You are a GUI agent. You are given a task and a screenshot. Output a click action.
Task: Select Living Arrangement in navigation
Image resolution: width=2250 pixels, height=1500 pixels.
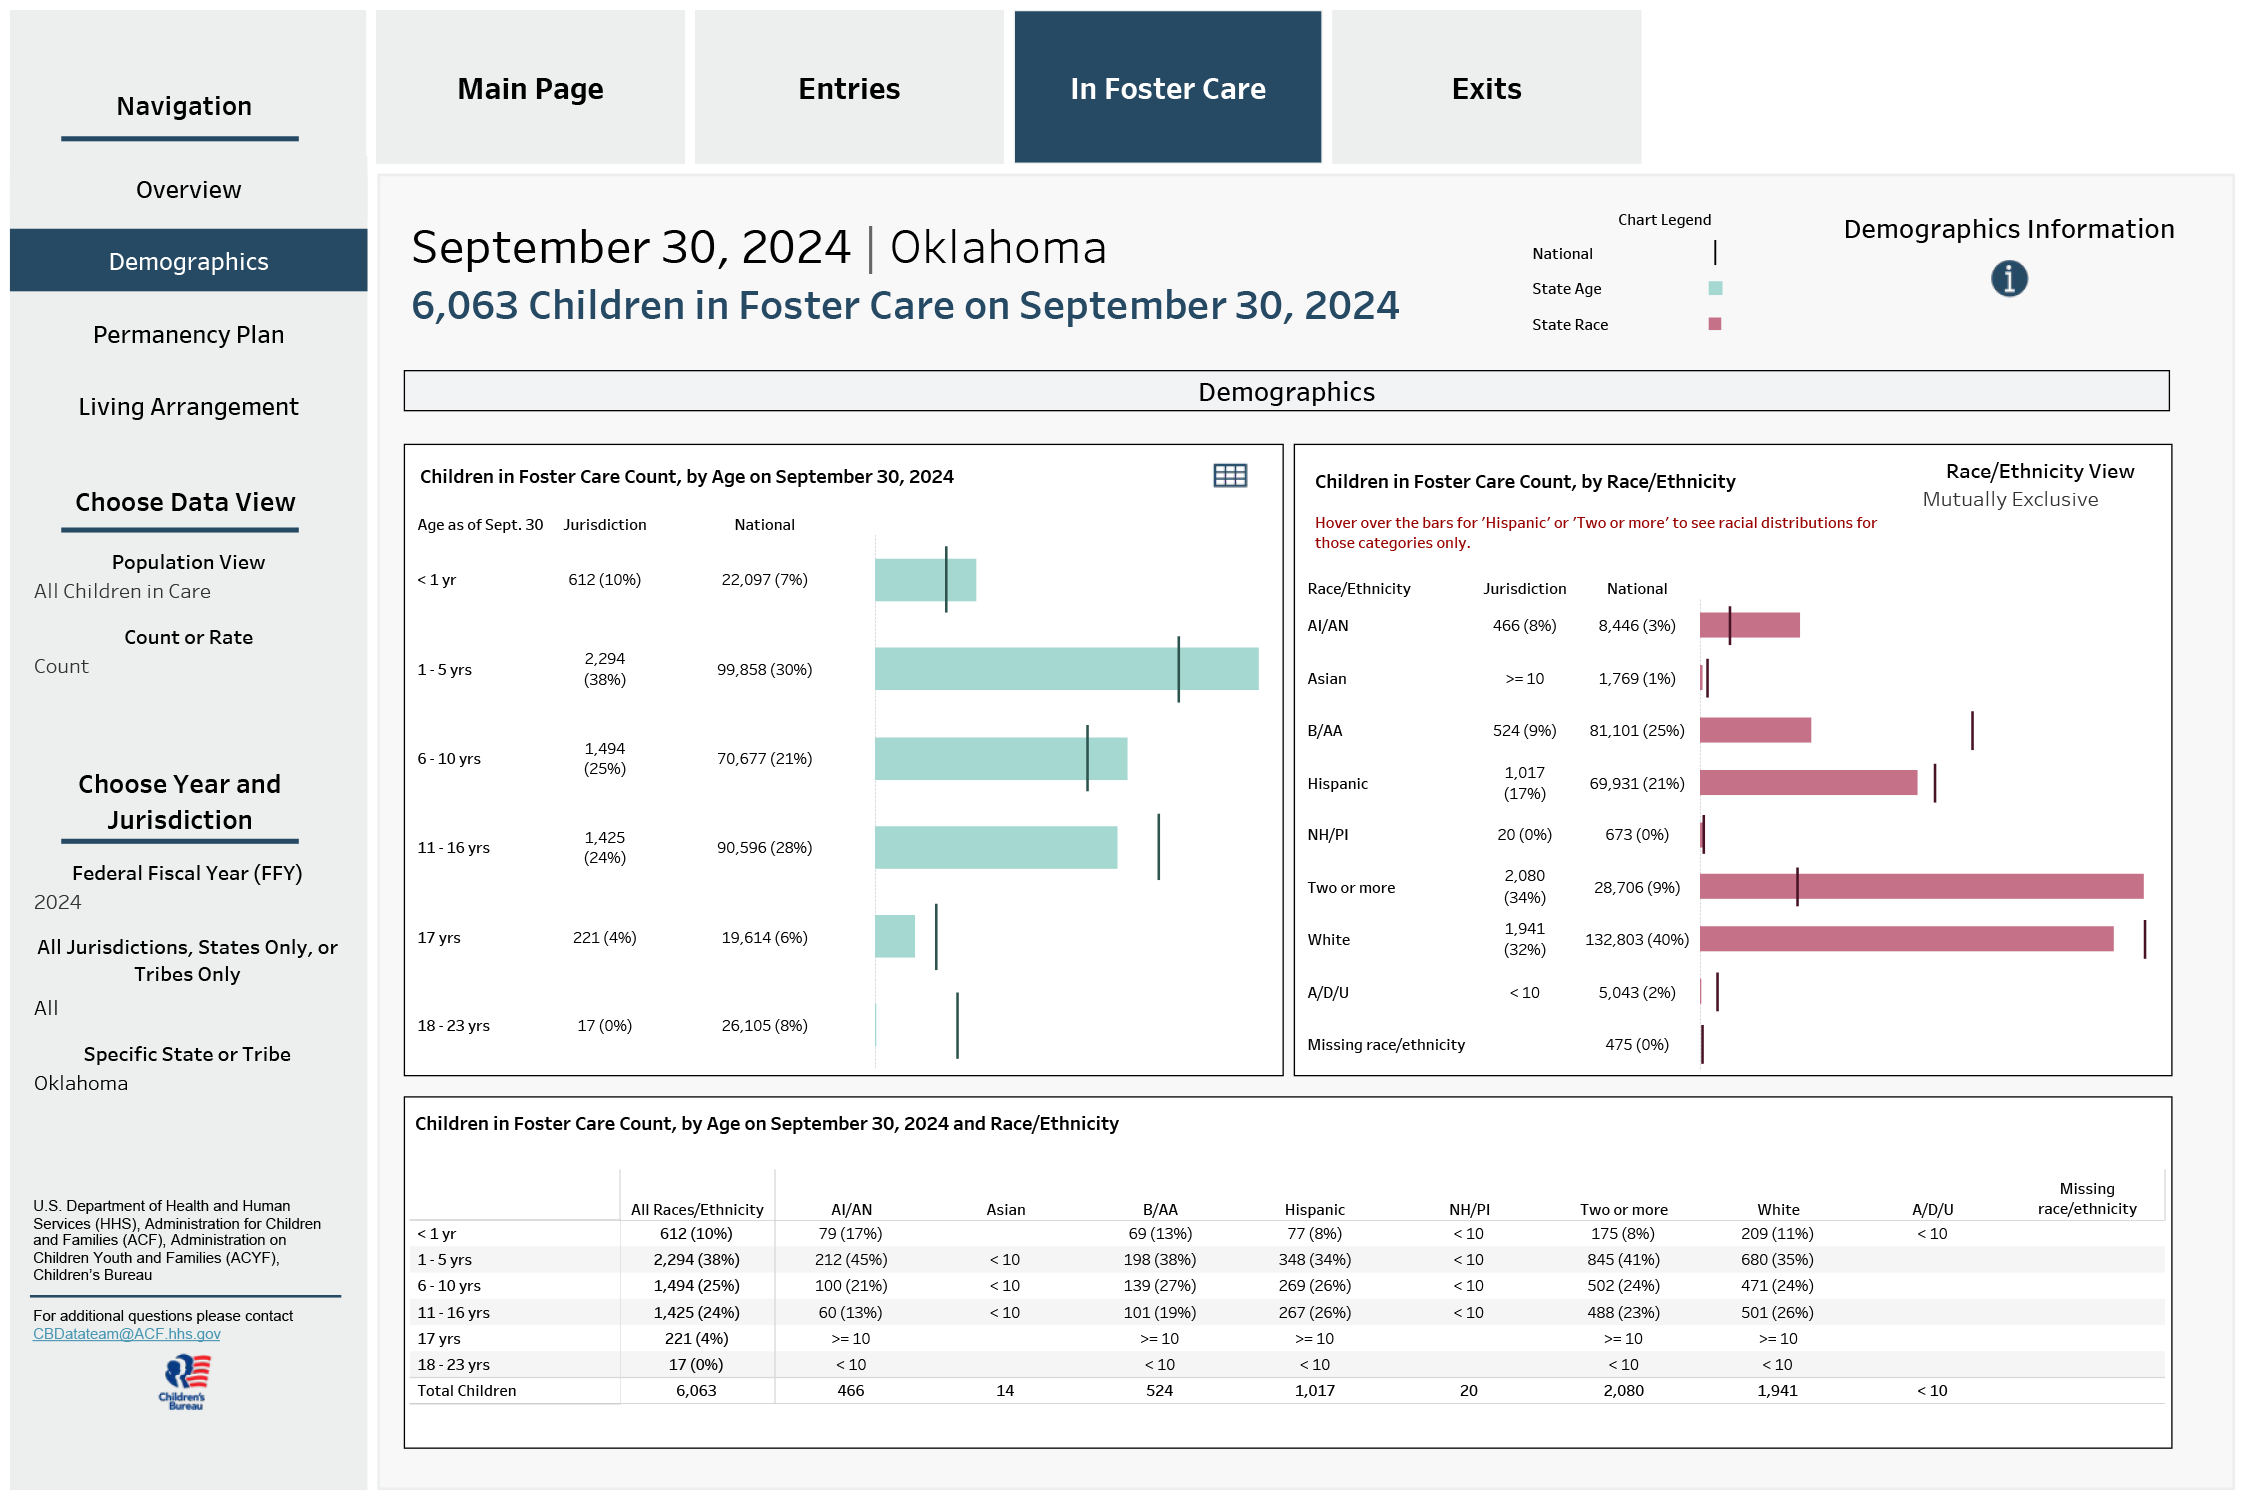pyautogui.click(x=188, y=407)
